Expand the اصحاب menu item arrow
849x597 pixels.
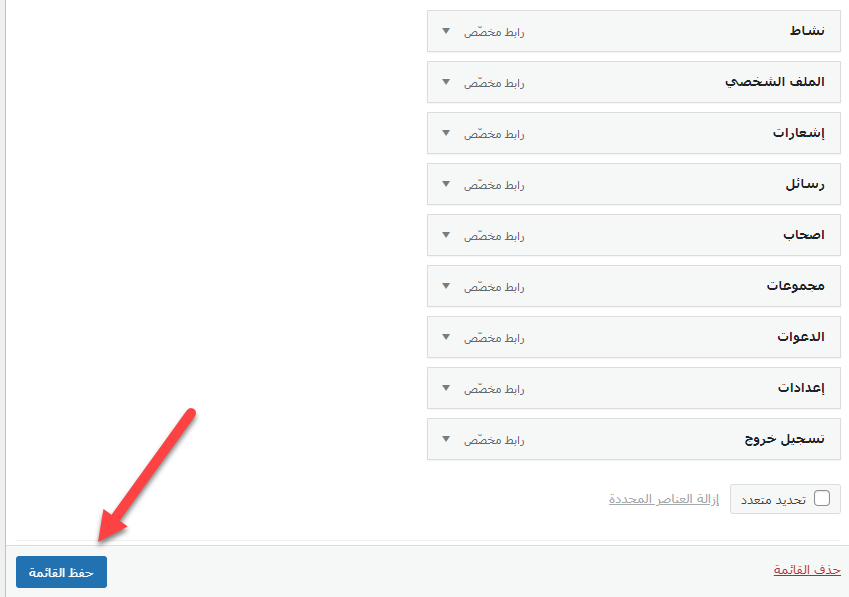click(446, 235)
